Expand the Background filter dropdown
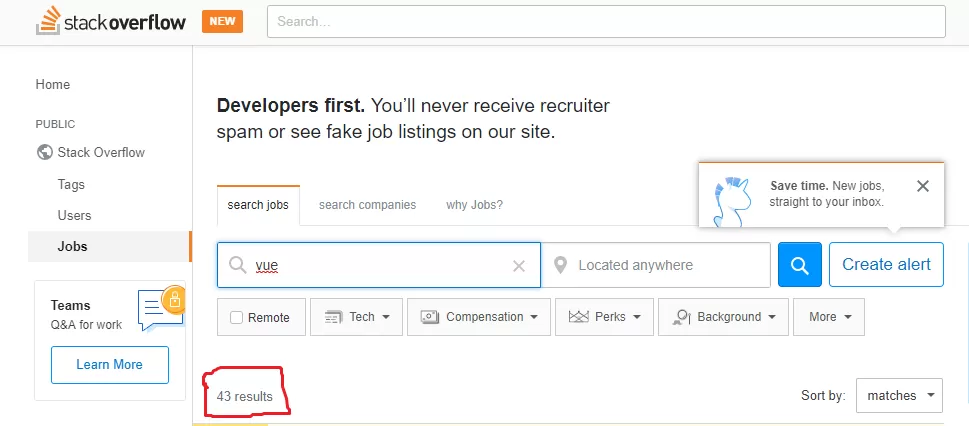The height and width of the screenshot is (426, 969). (723, 317)
